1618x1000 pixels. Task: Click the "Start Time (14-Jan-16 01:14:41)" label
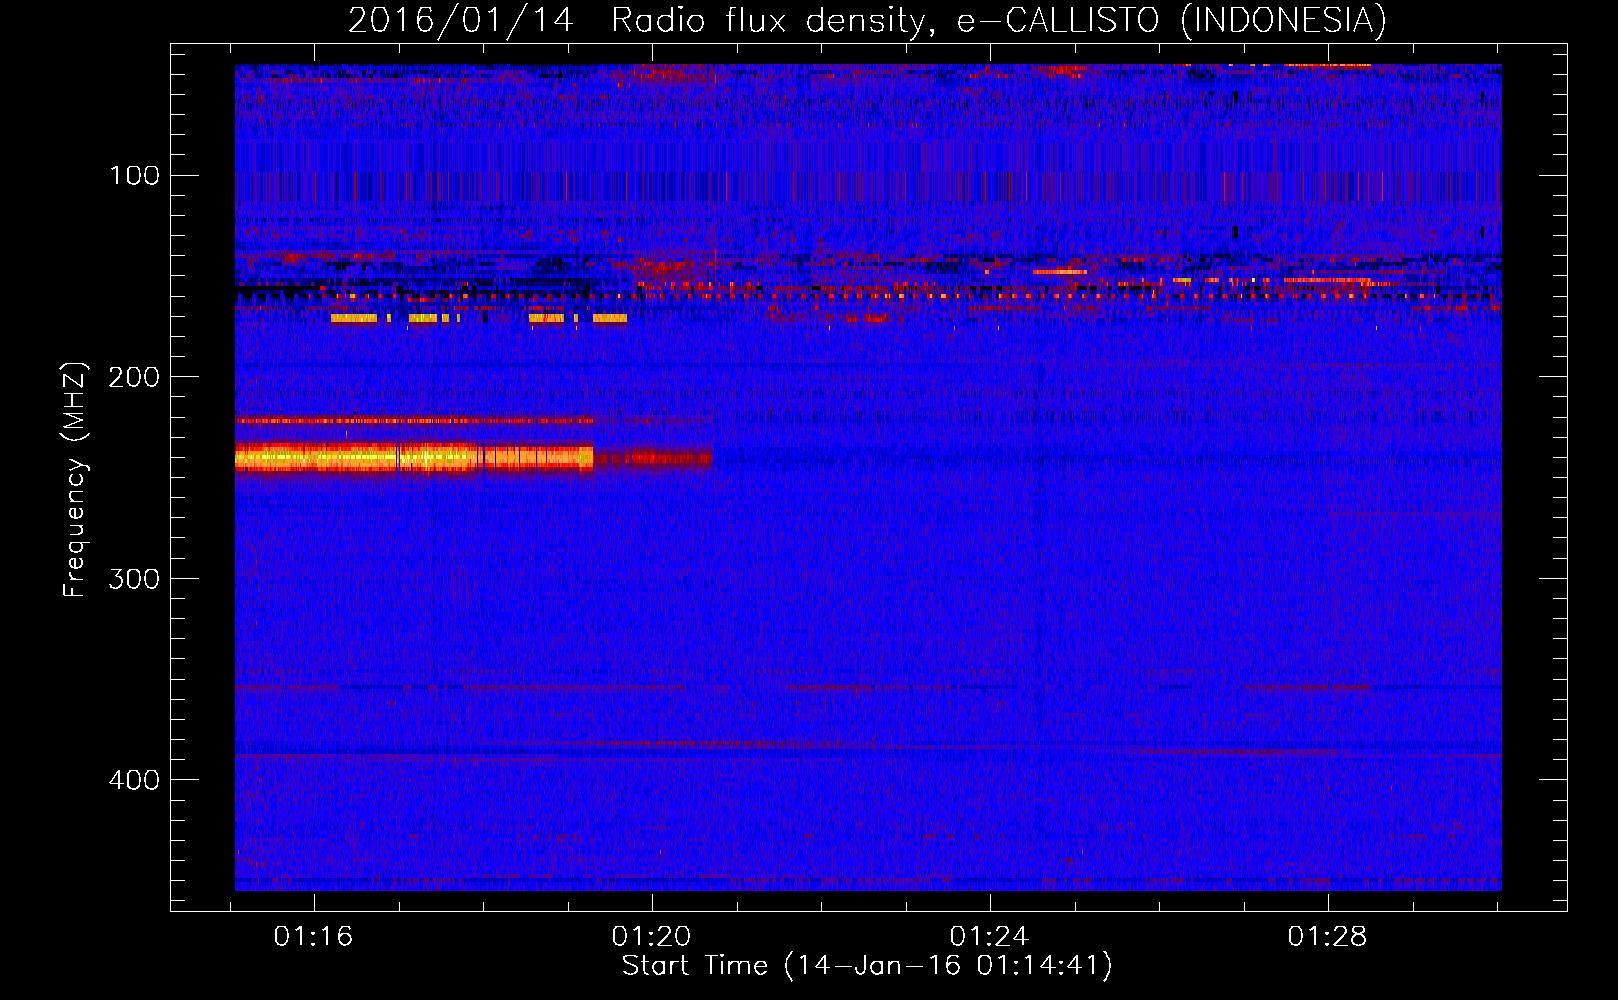click(x=867, y=965)
